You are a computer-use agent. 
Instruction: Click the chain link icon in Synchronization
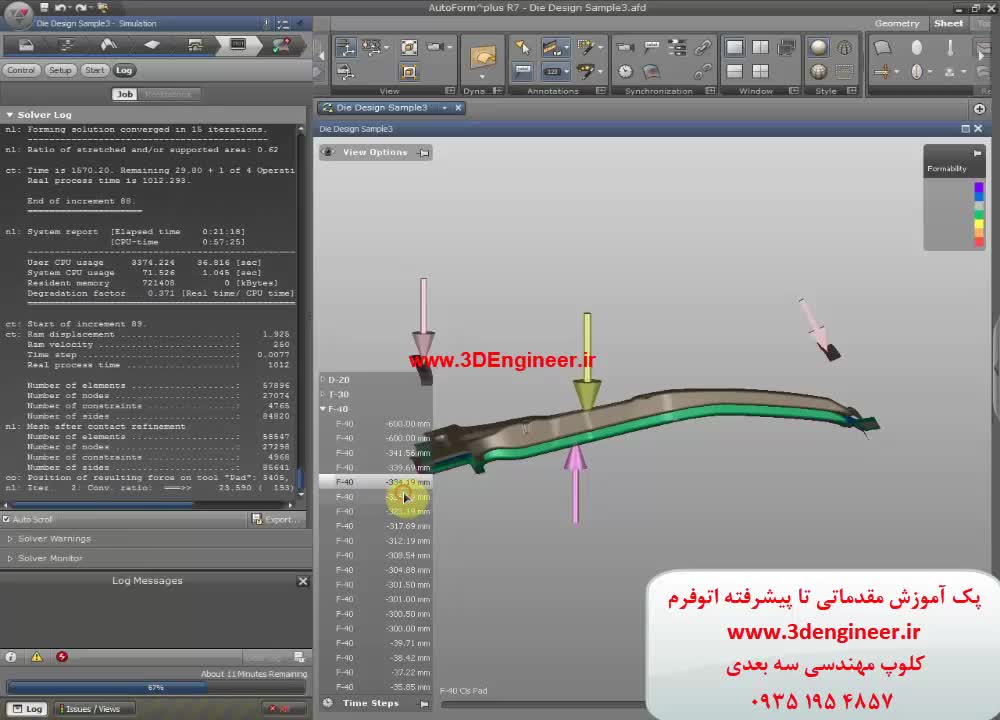[x=703, y=47]
